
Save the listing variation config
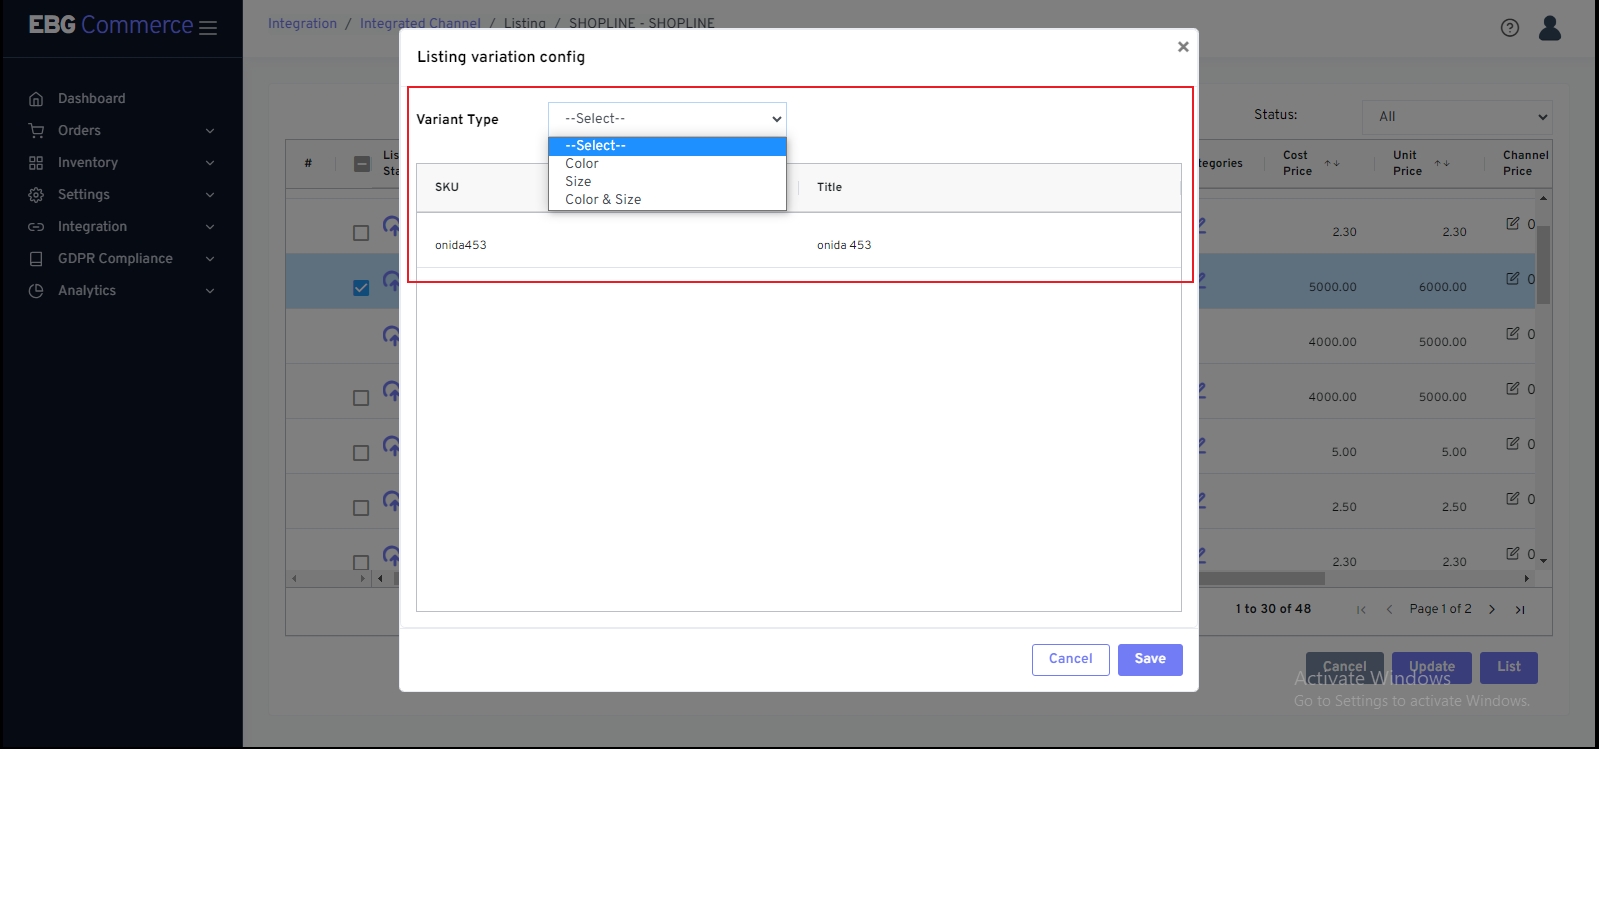coord(1149,659)
